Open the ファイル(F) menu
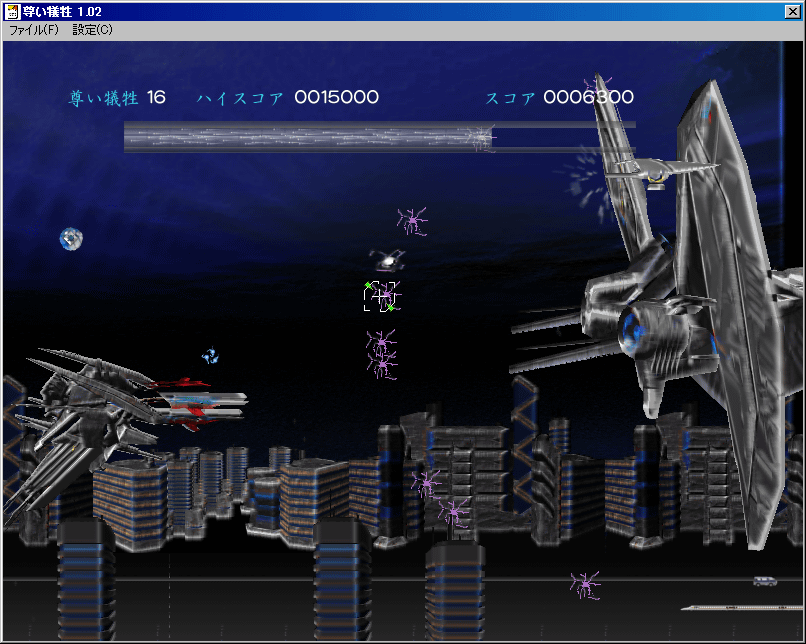The image size is (806, 644). [x=34, y=30]
